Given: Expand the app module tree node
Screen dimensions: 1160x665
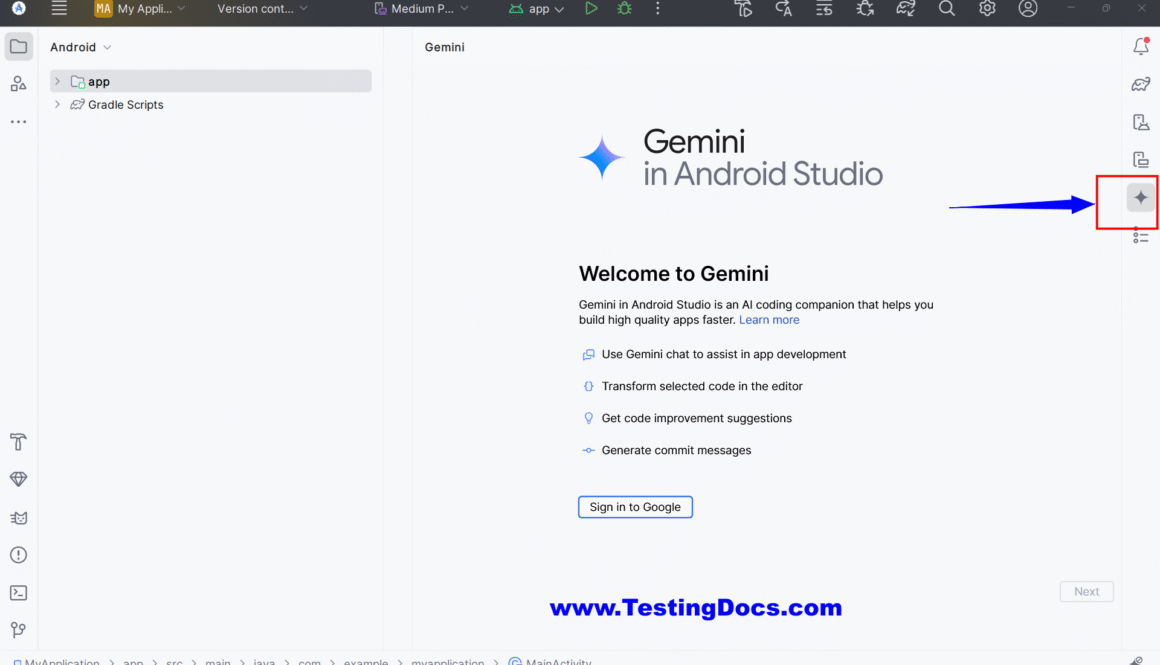Looking at the screenshot, I should tap(57, 81).
